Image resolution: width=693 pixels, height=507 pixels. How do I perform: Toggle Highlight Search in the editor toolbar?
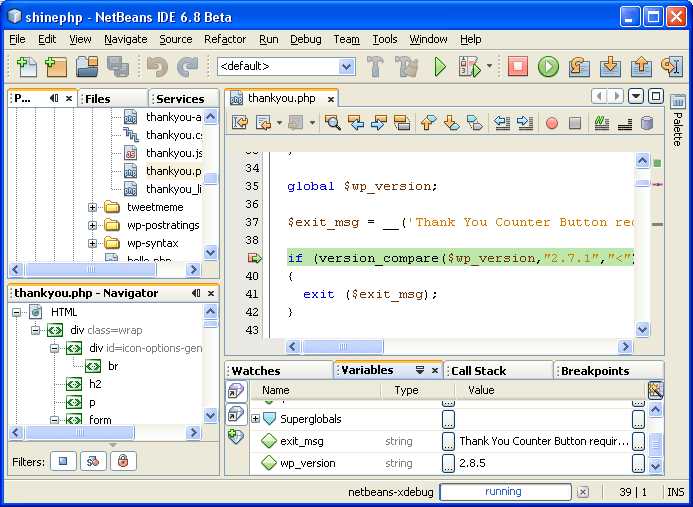(x=402, y=122)
